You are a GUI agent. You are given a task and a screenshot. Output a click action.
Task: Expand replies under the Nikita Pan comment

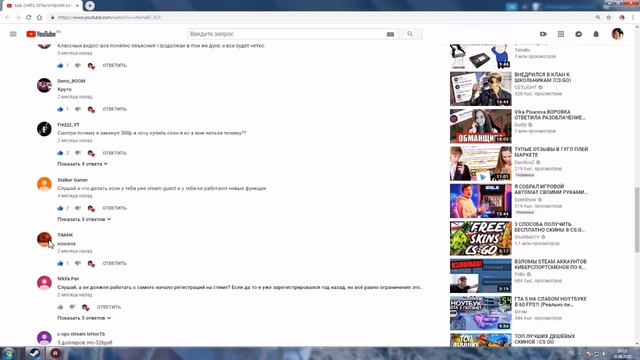(84, 318)
